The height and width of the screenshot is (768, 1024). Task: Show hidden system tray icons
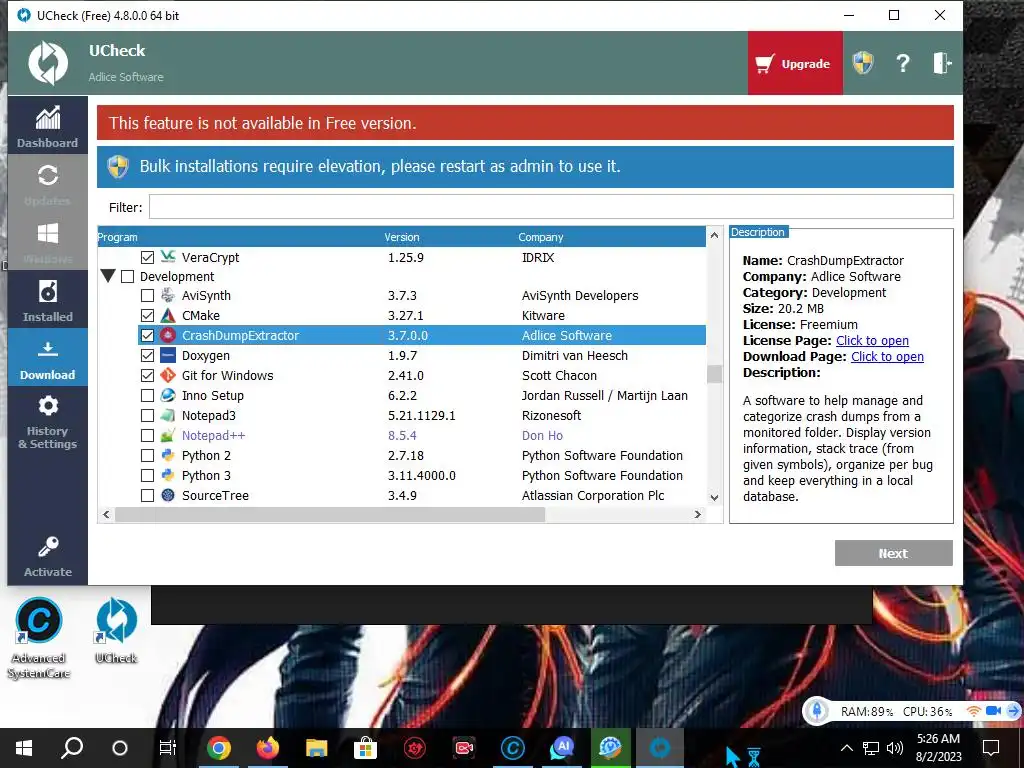click(846, 748)
